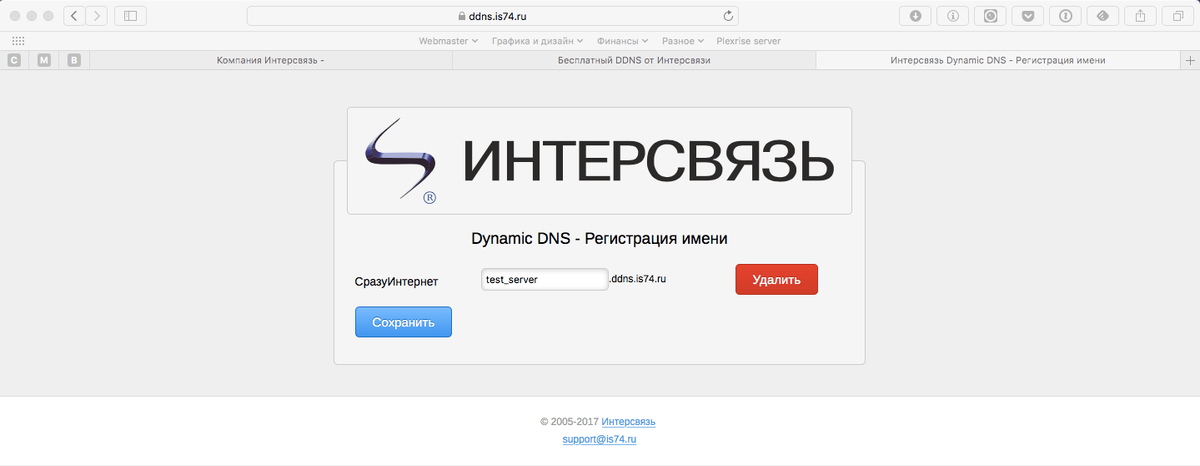This screenshot has height=466, width=1200.
Task: Switch to 'Бесплатный DDNS от Интерсвязи' tab
Action: (634, 61)
